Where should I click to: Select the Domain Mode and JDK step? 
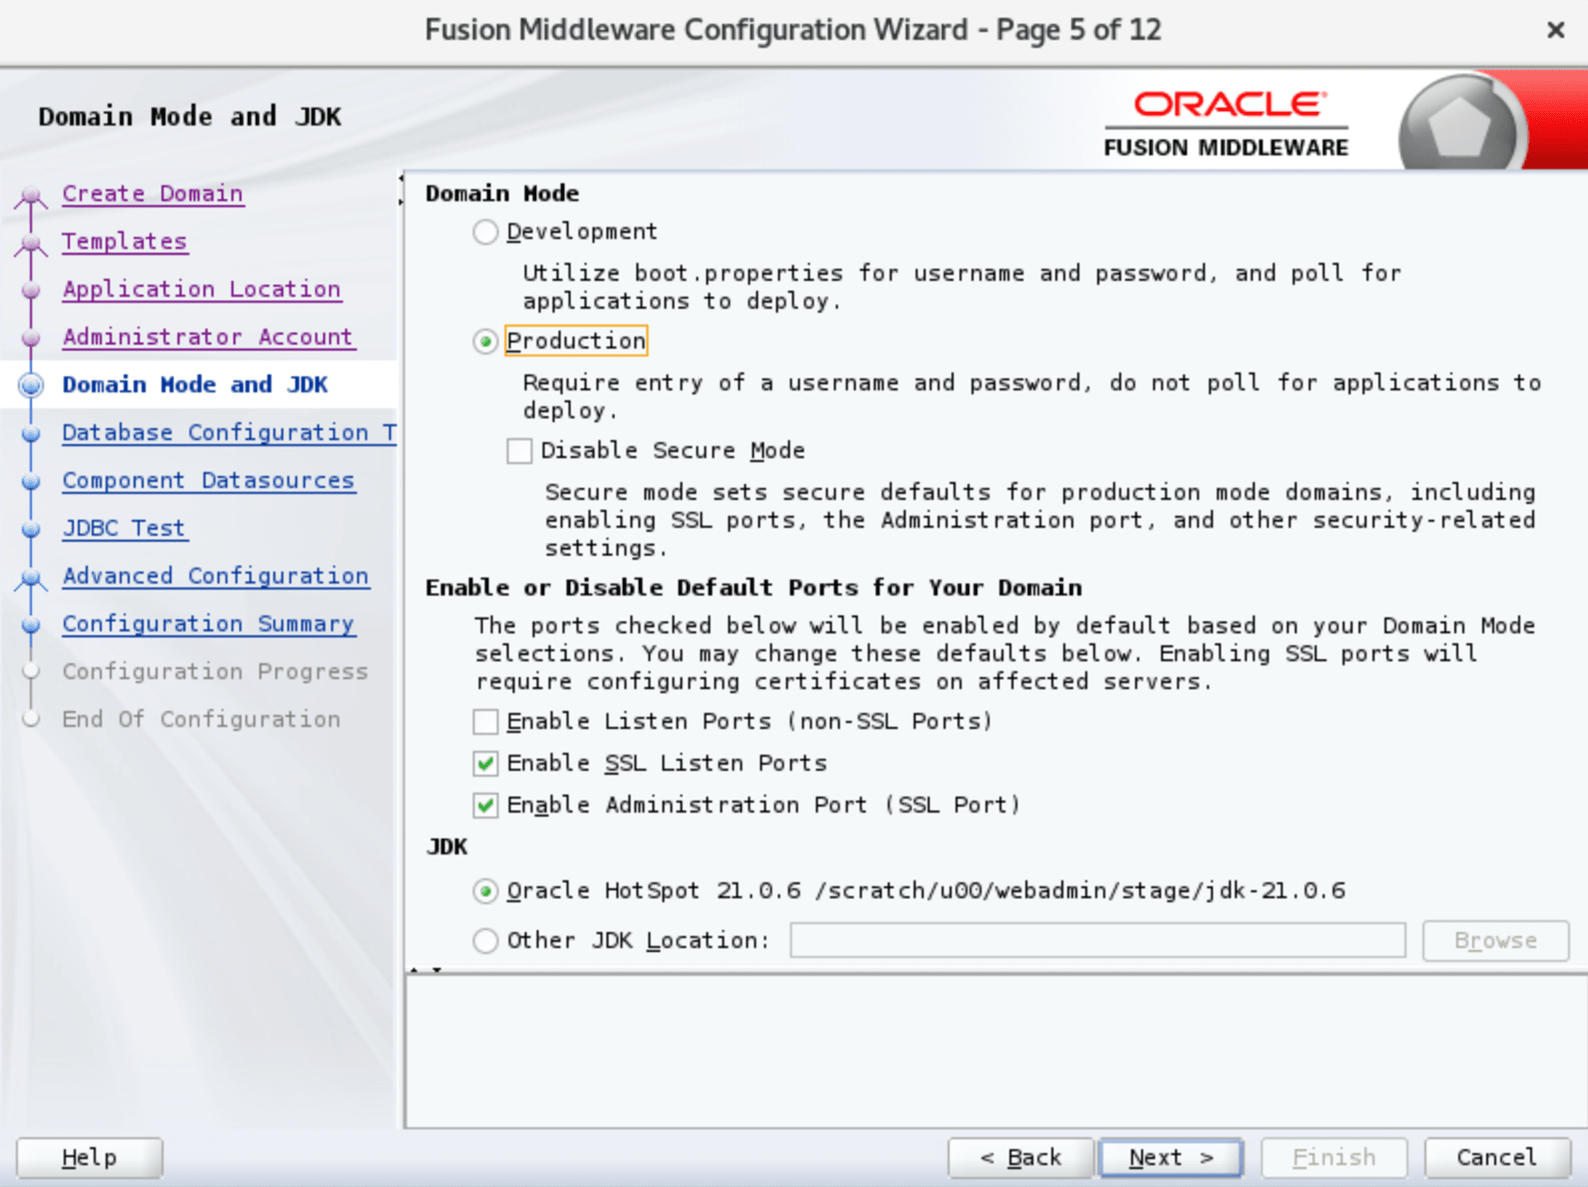tap(195, 385)
